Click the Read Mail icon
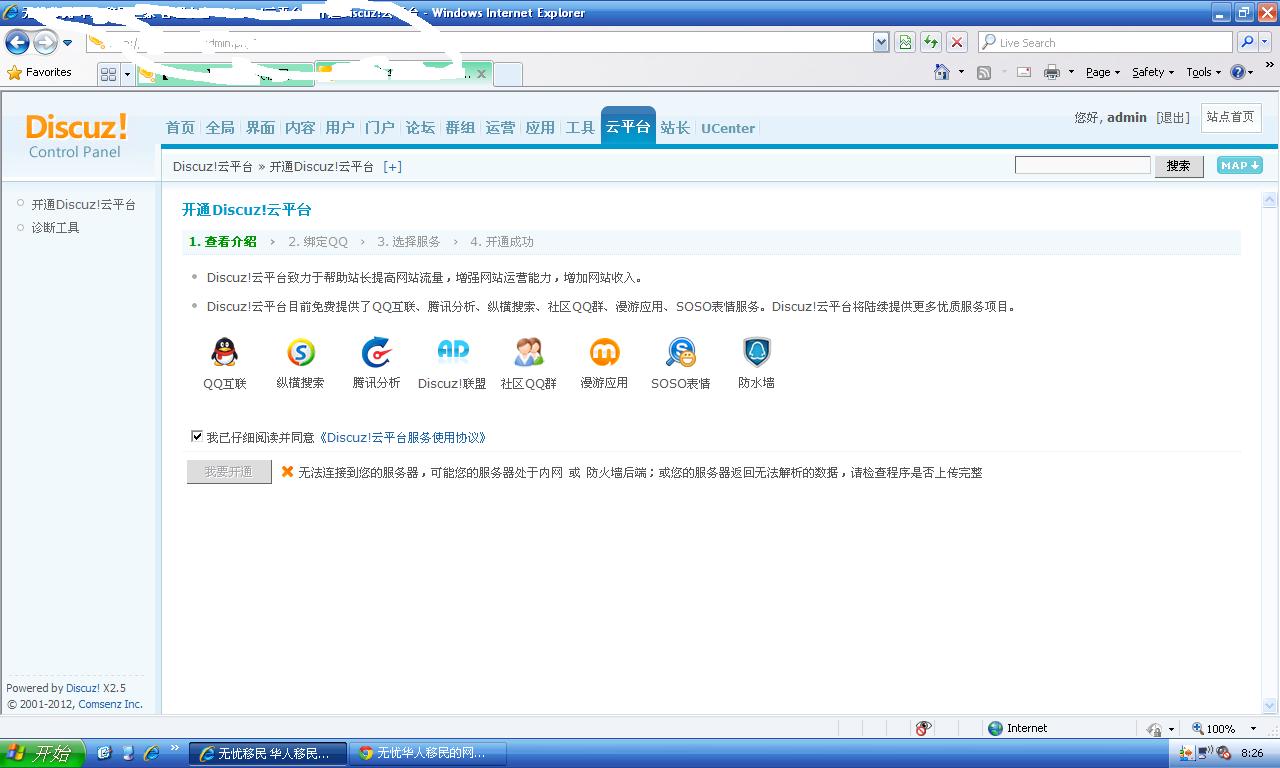This screenshot has width=1280, height=768. [1024, 72]
